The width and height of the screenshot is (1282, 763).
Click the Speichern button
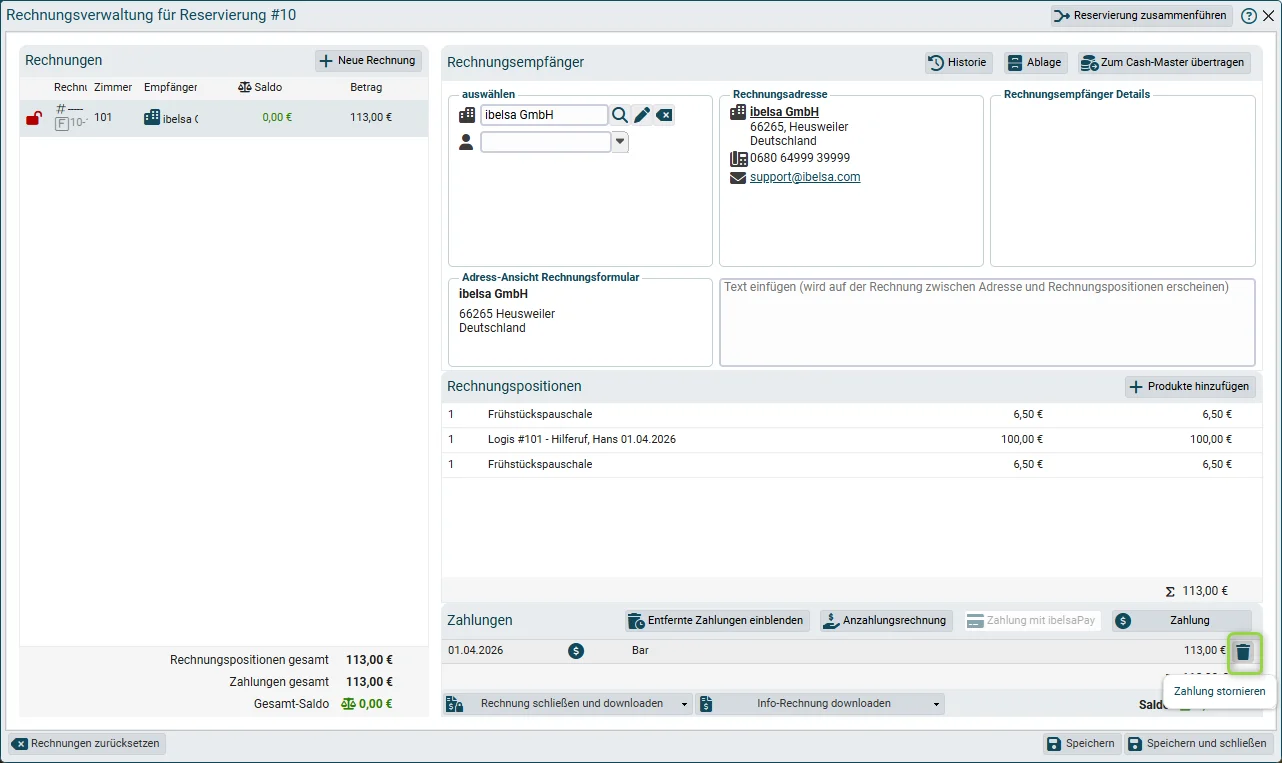1080,744
